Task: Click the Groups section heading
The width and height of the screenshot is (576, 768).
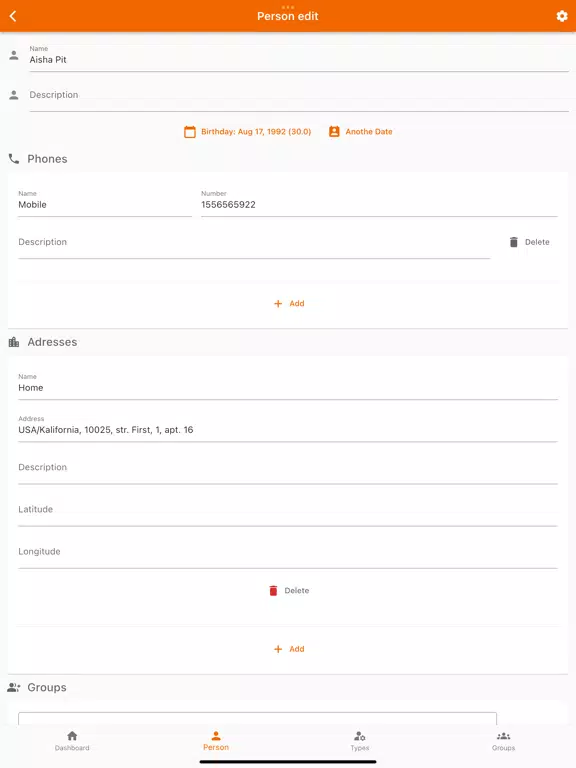Action: click(x=47, y=688)
